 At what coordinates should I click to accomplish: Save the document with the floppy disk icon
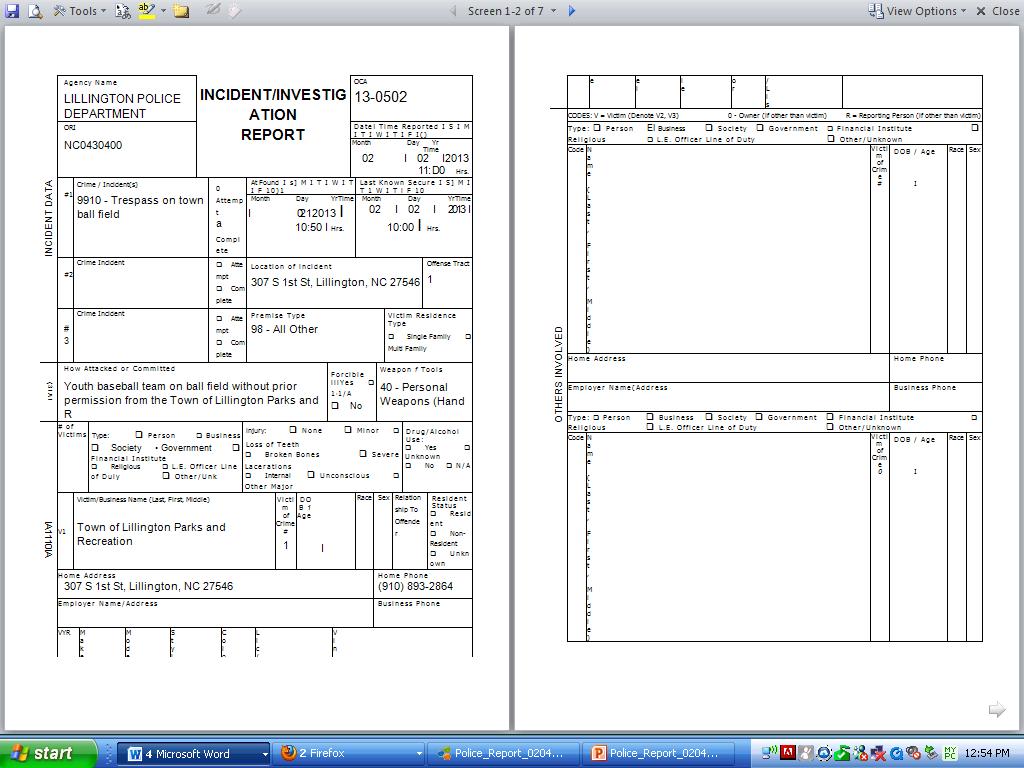click(x=12, y=10)
